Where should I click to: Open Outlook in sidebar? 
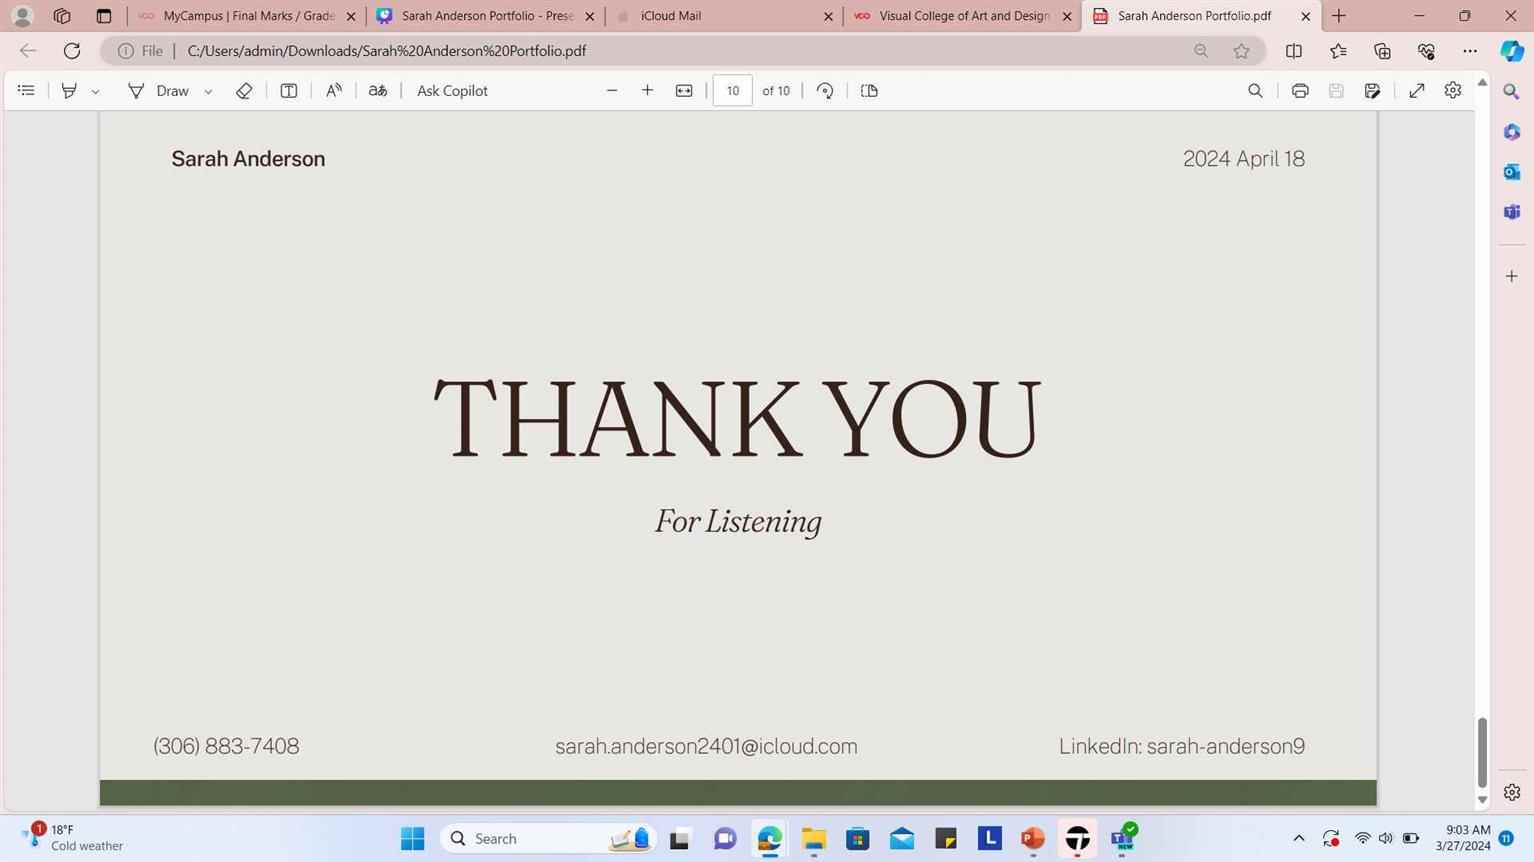pyautogui.click(x=1512, y=172)
